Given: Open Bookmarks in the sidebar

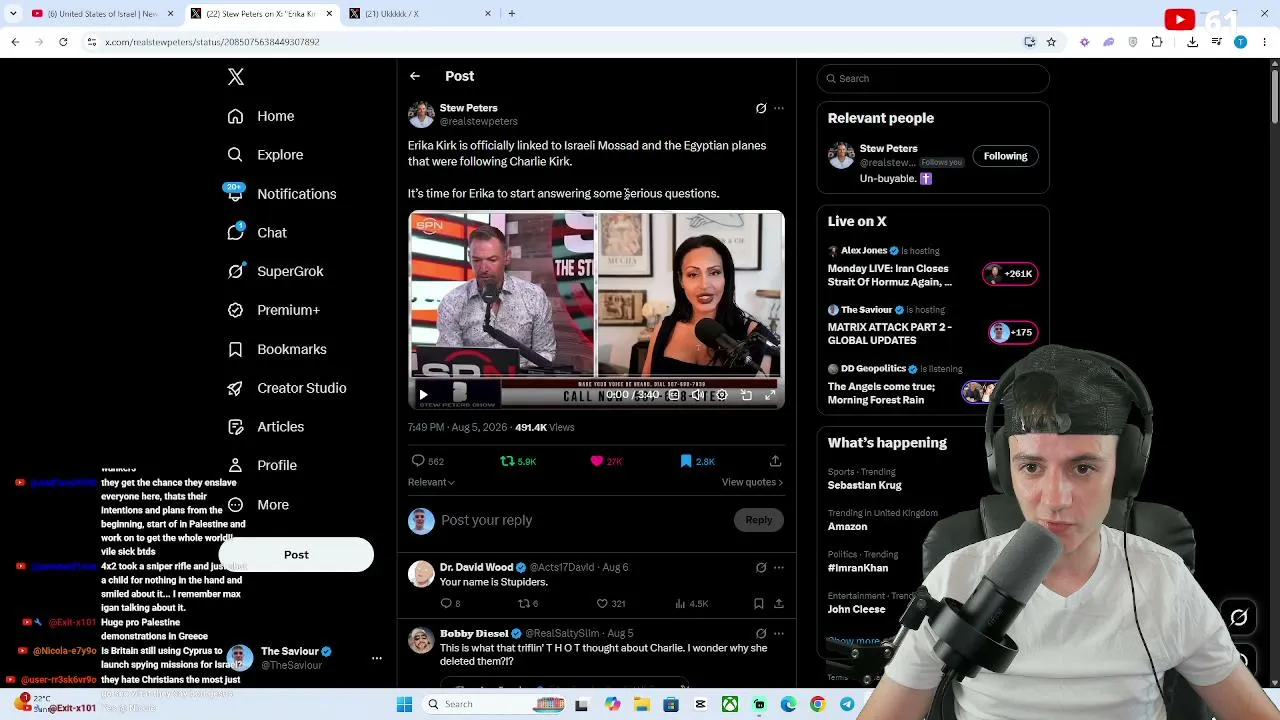Looking at the screenshot, I should (x=277, y=349).
